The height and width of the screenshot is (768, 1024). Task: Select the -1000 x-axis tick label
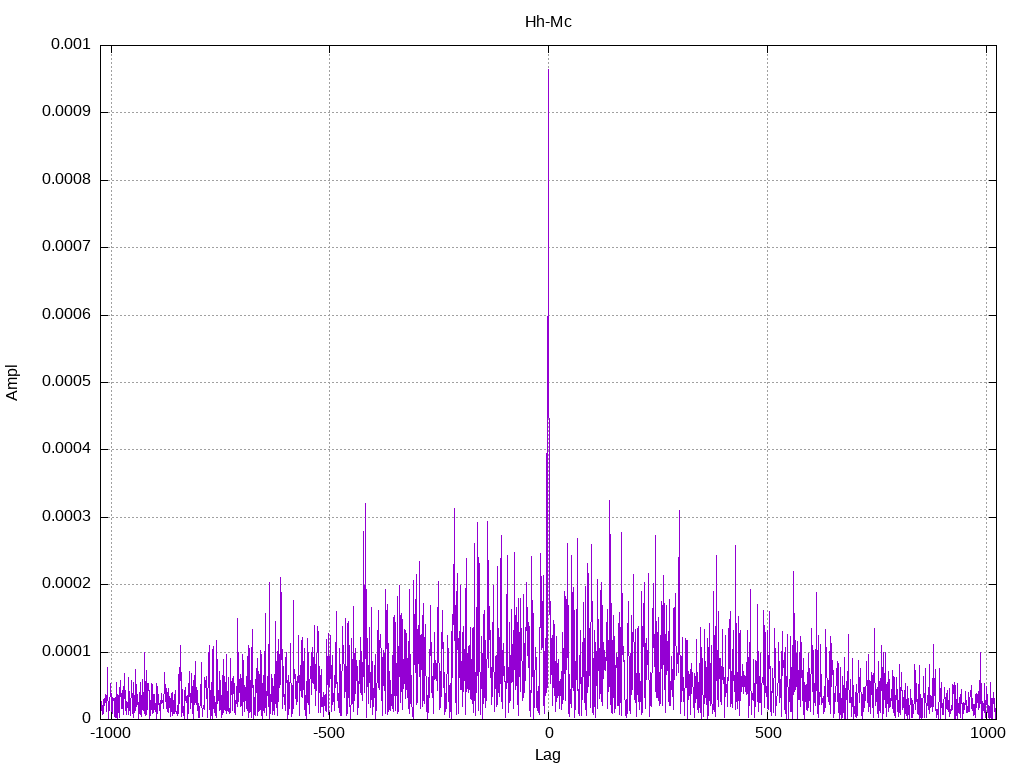pyautogui.click(x=110, y=734)
